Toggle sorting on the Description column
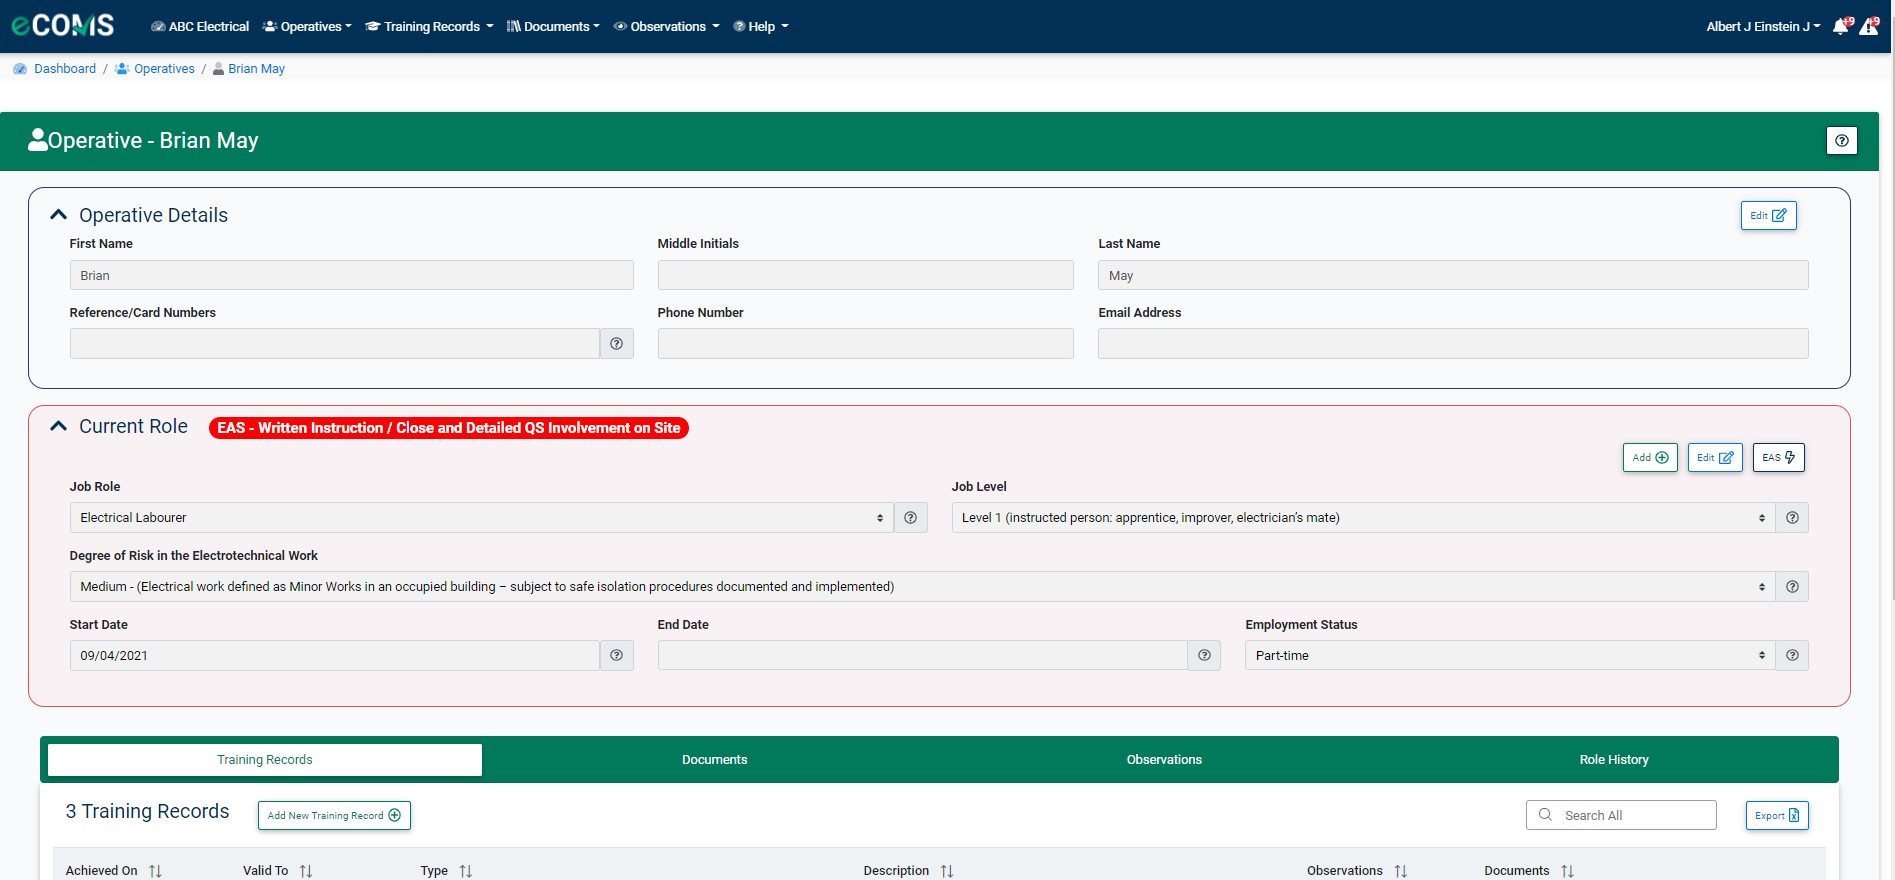Viewport: 1895px width, 880px height. click(946, 871)
